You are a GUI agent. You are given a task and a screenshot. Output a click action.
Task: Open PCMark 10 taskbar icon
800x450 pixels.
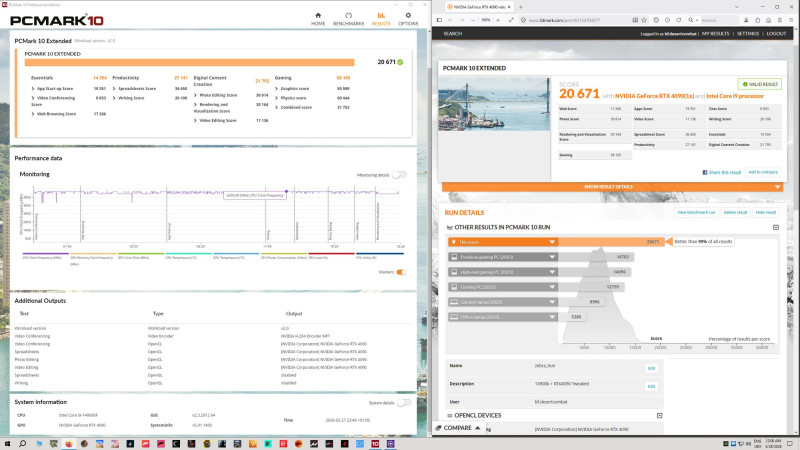pyautogui.click(x=375, y=444)
